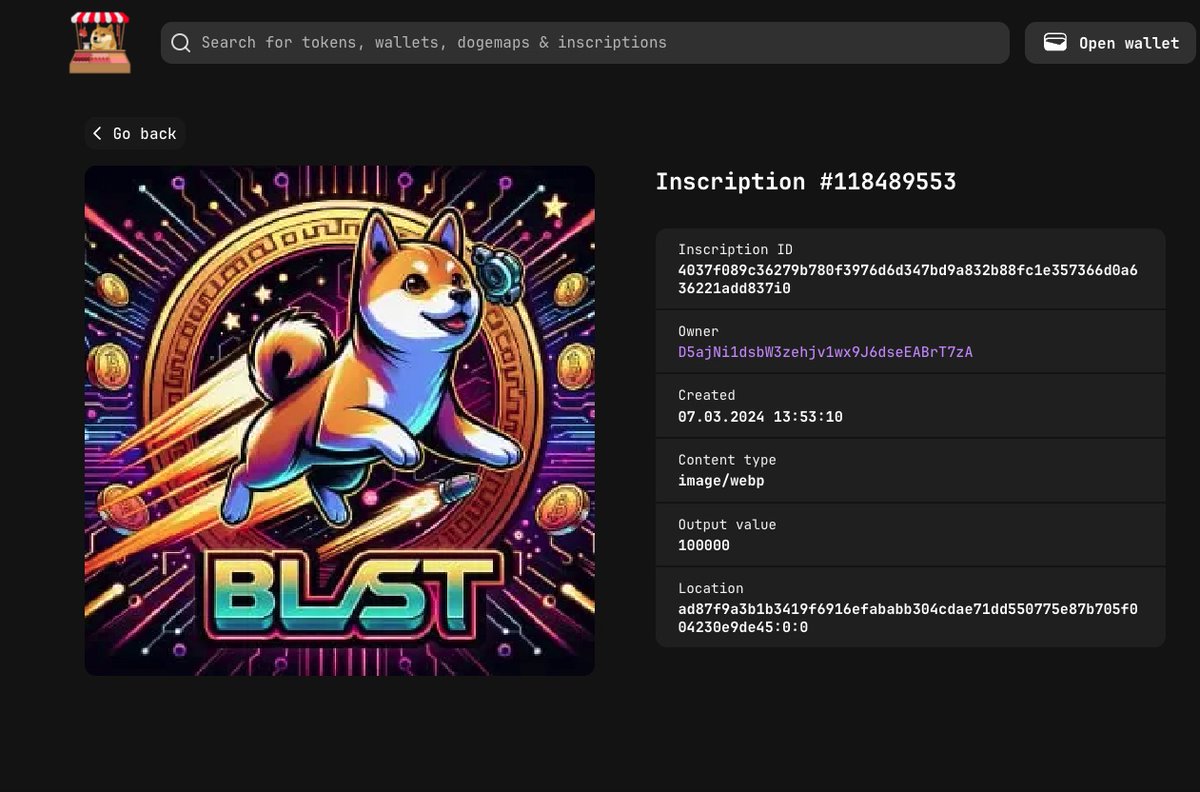Click the Content type label
Image resolution: width=1200 pixels, height=792 pixels.
(x=727, y=460)
